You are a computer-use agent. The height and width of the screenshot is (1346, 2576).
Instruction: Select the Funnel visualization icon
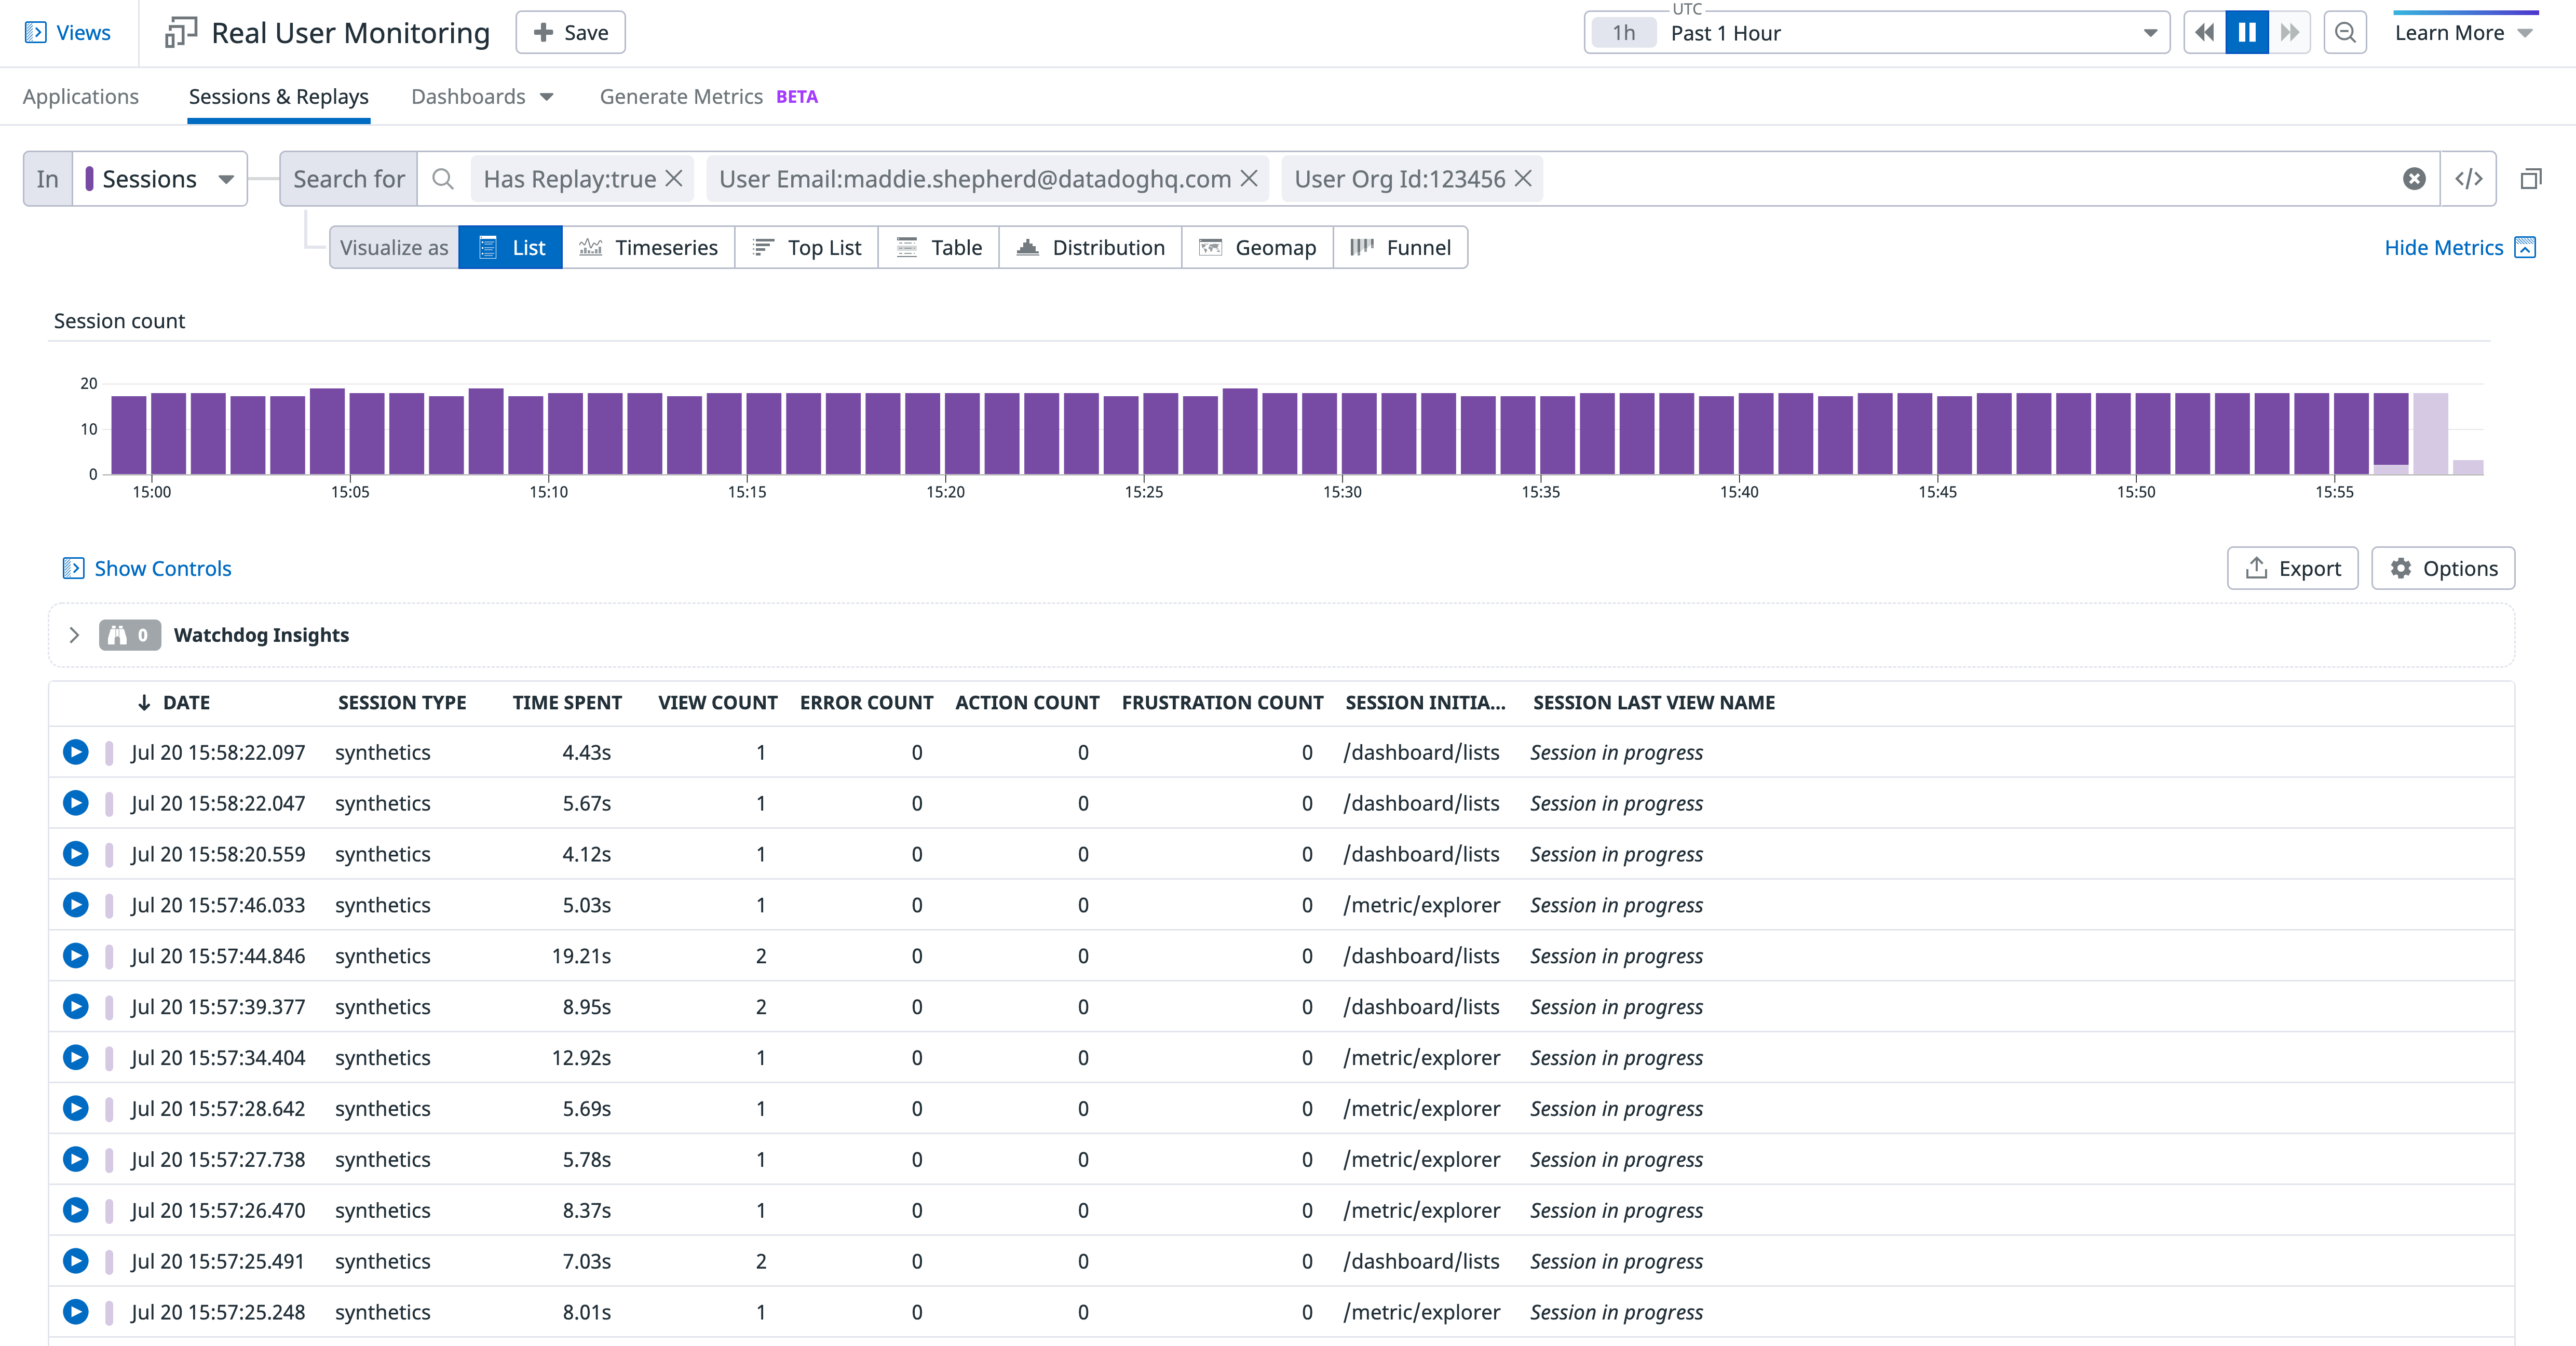tap(1360, 247)
